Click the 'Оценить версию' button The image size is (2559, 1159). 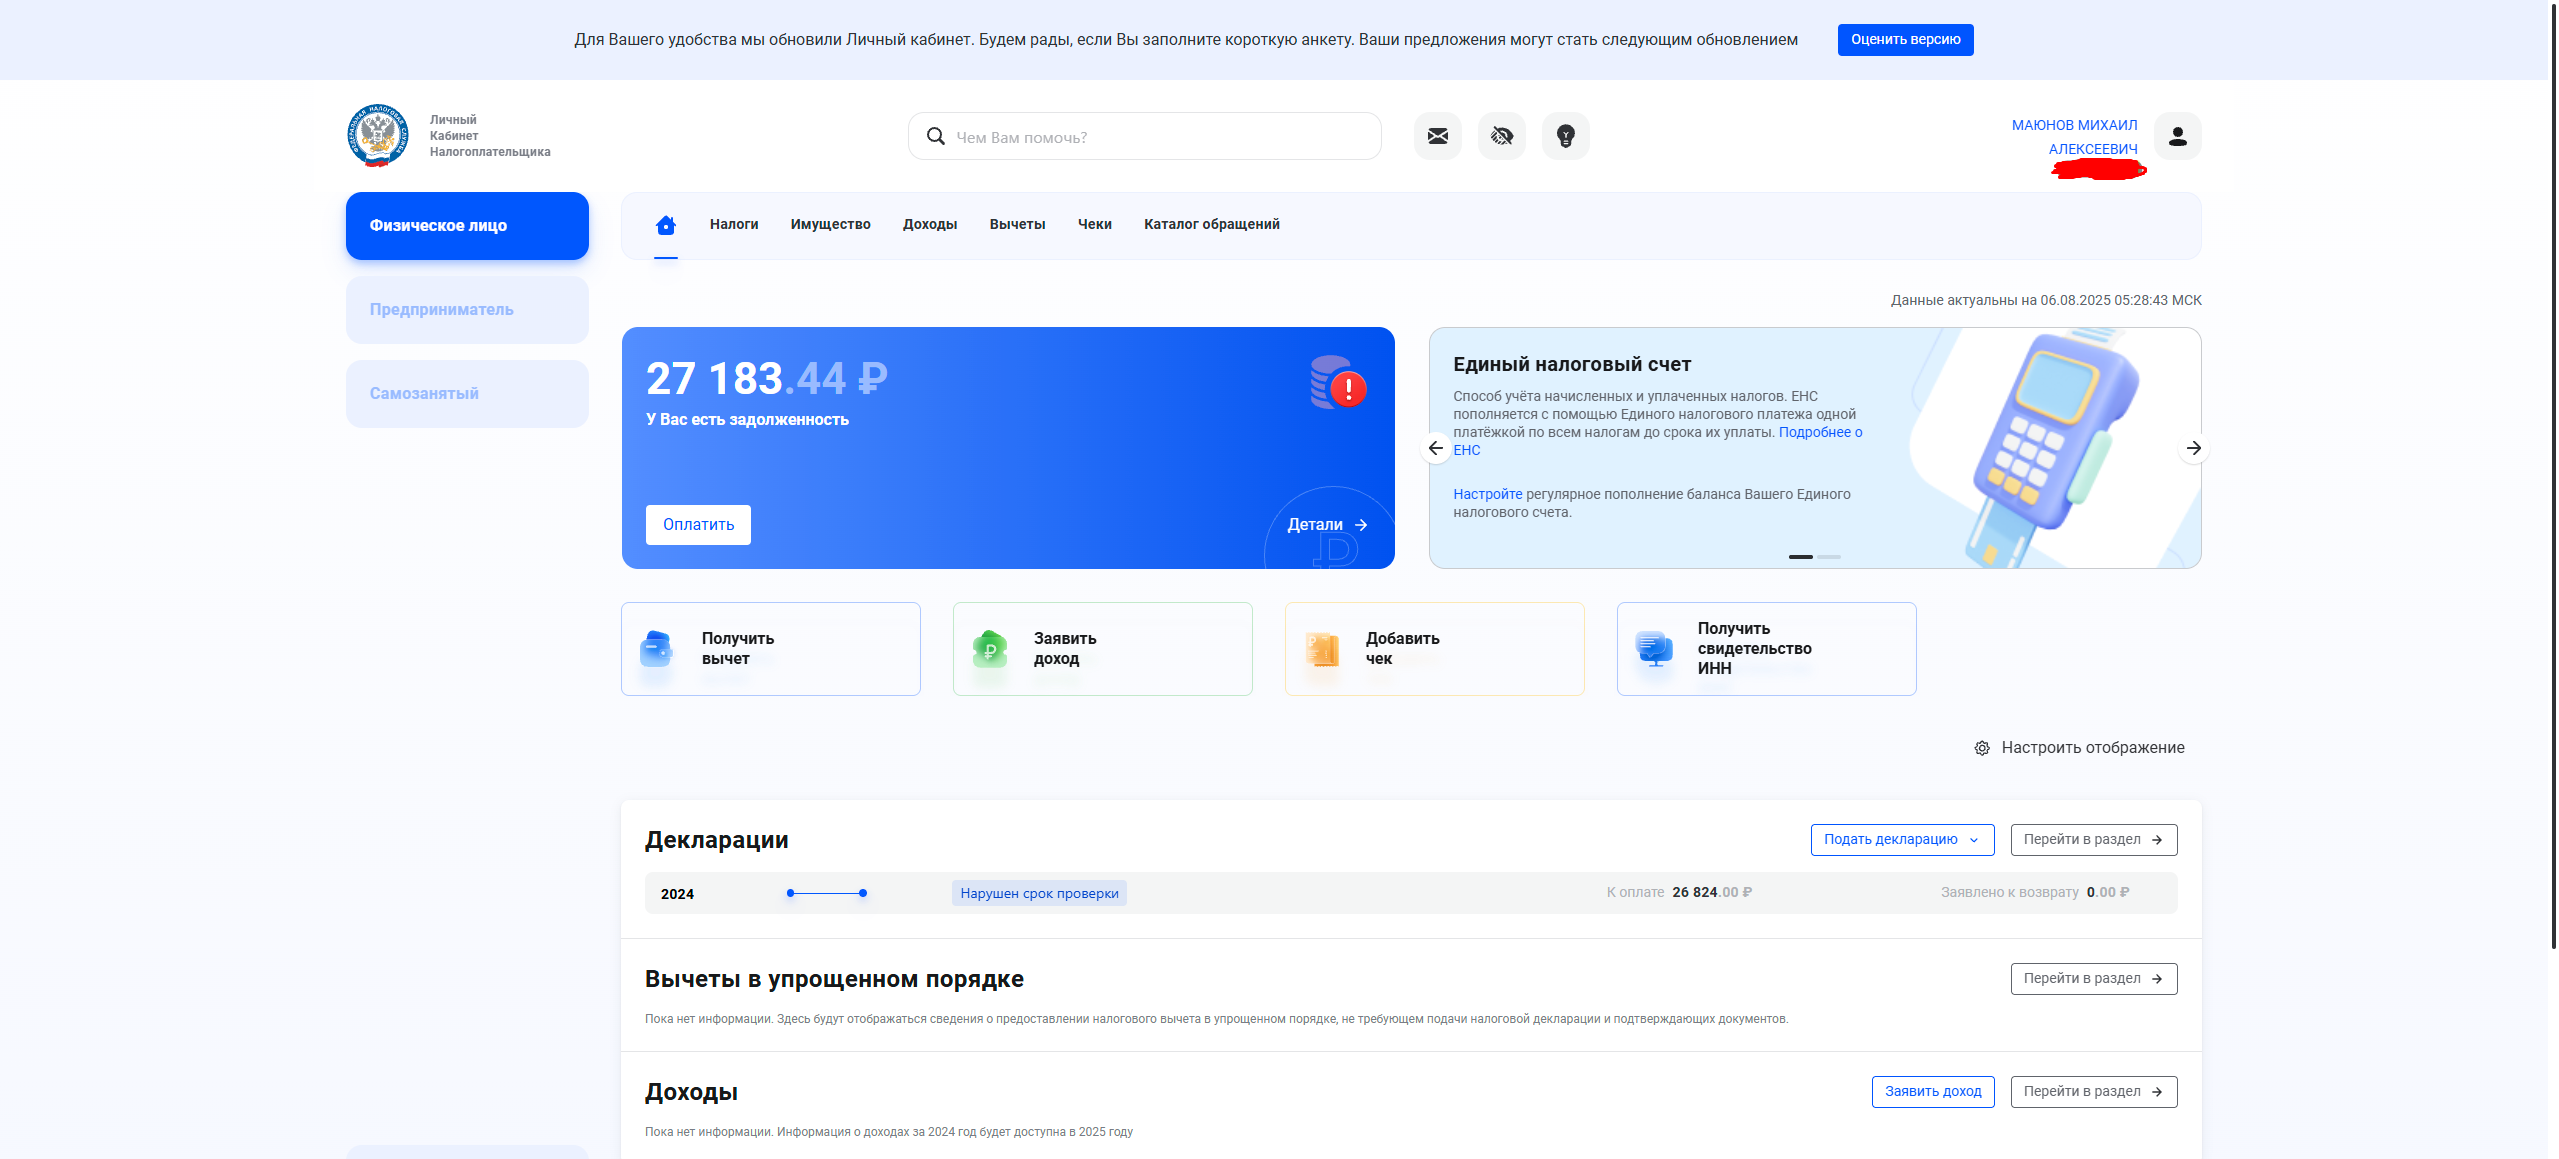coord(1905,40)
